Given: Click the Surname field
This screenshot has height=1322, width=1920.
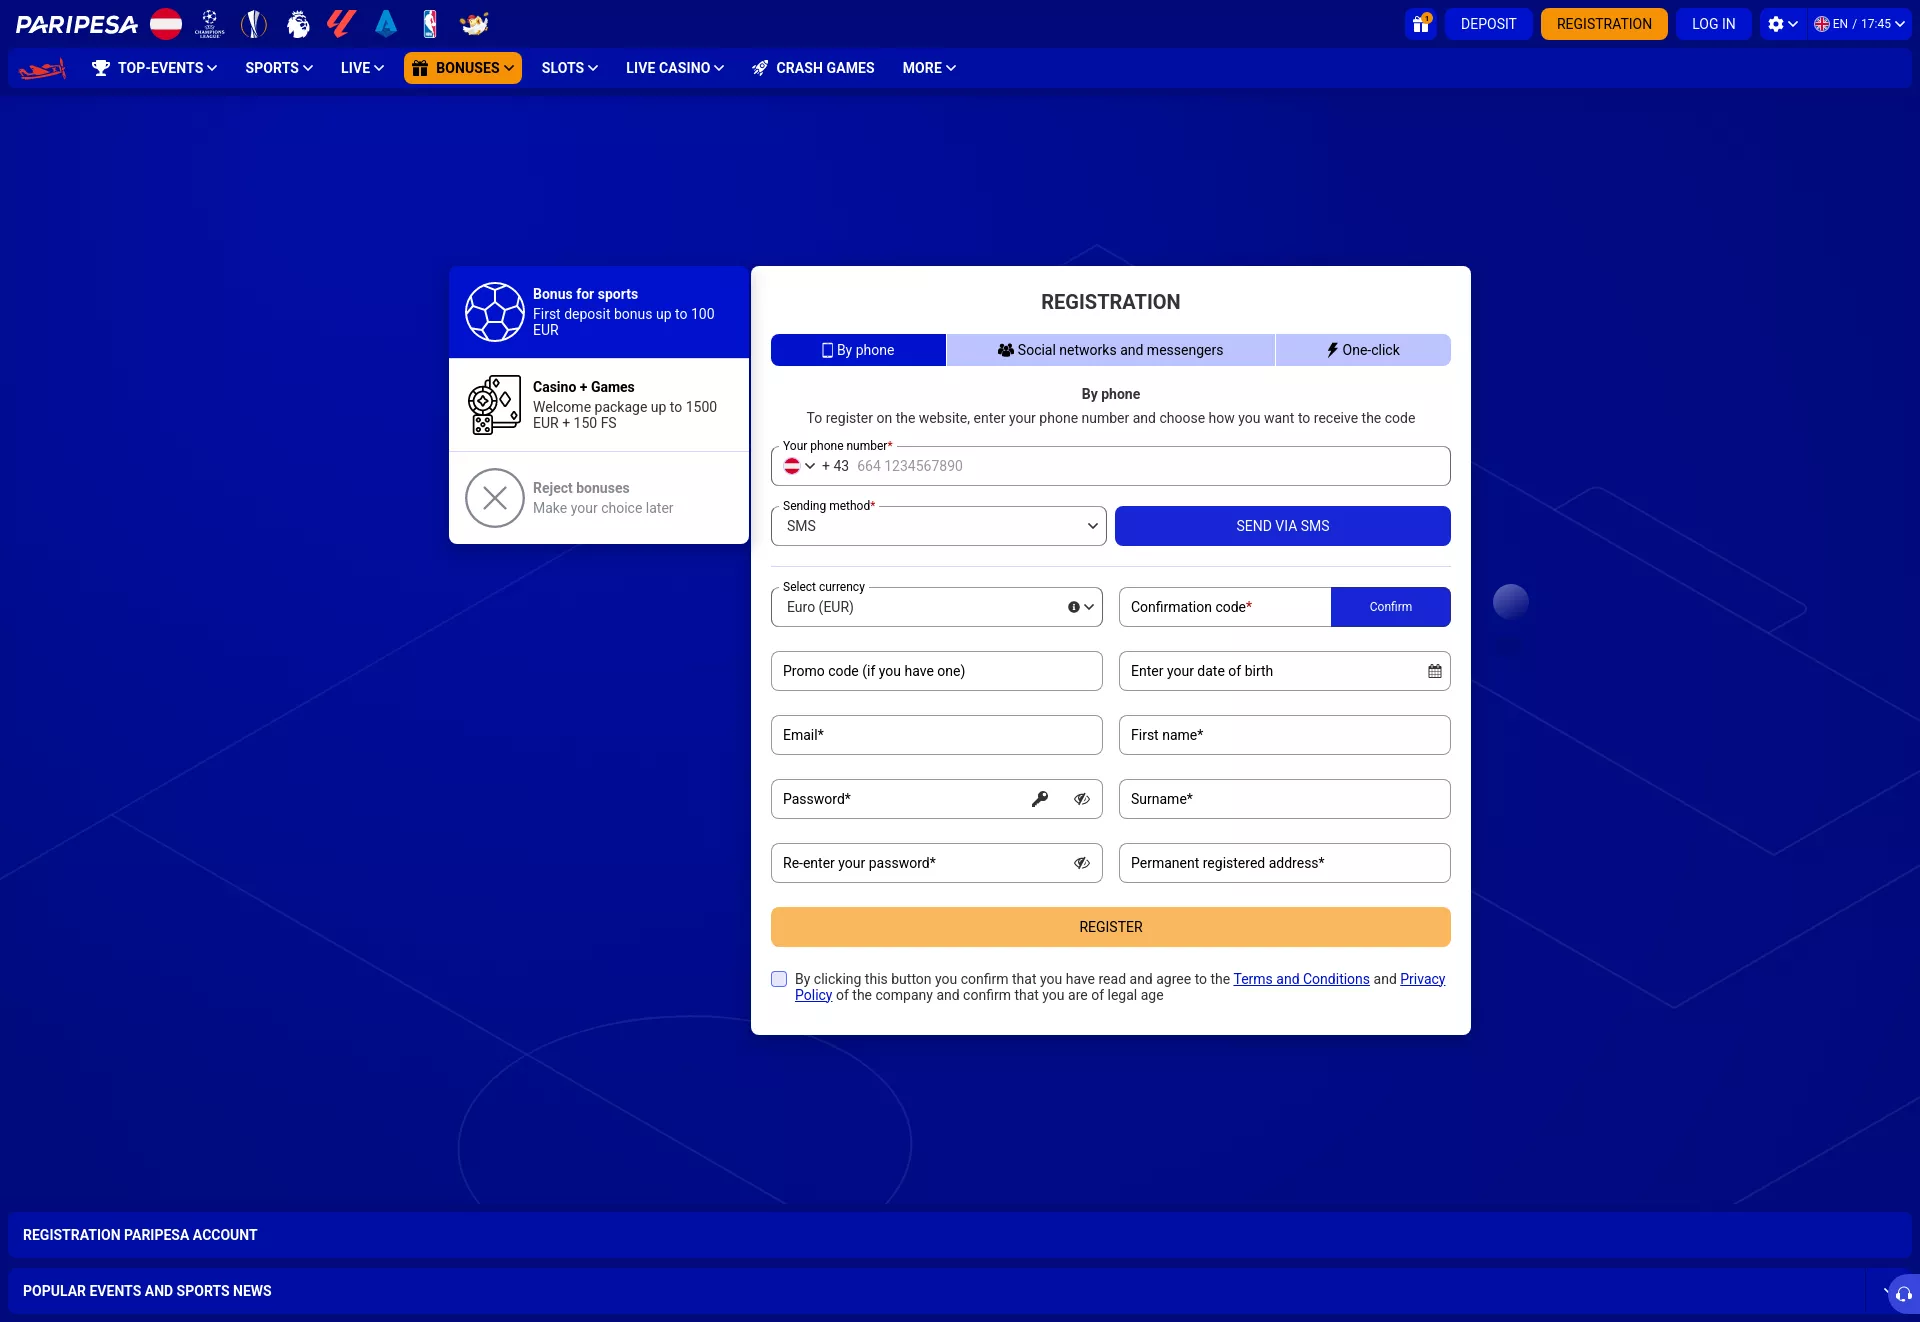Looking at the screenshot, I should [1285, 799].
